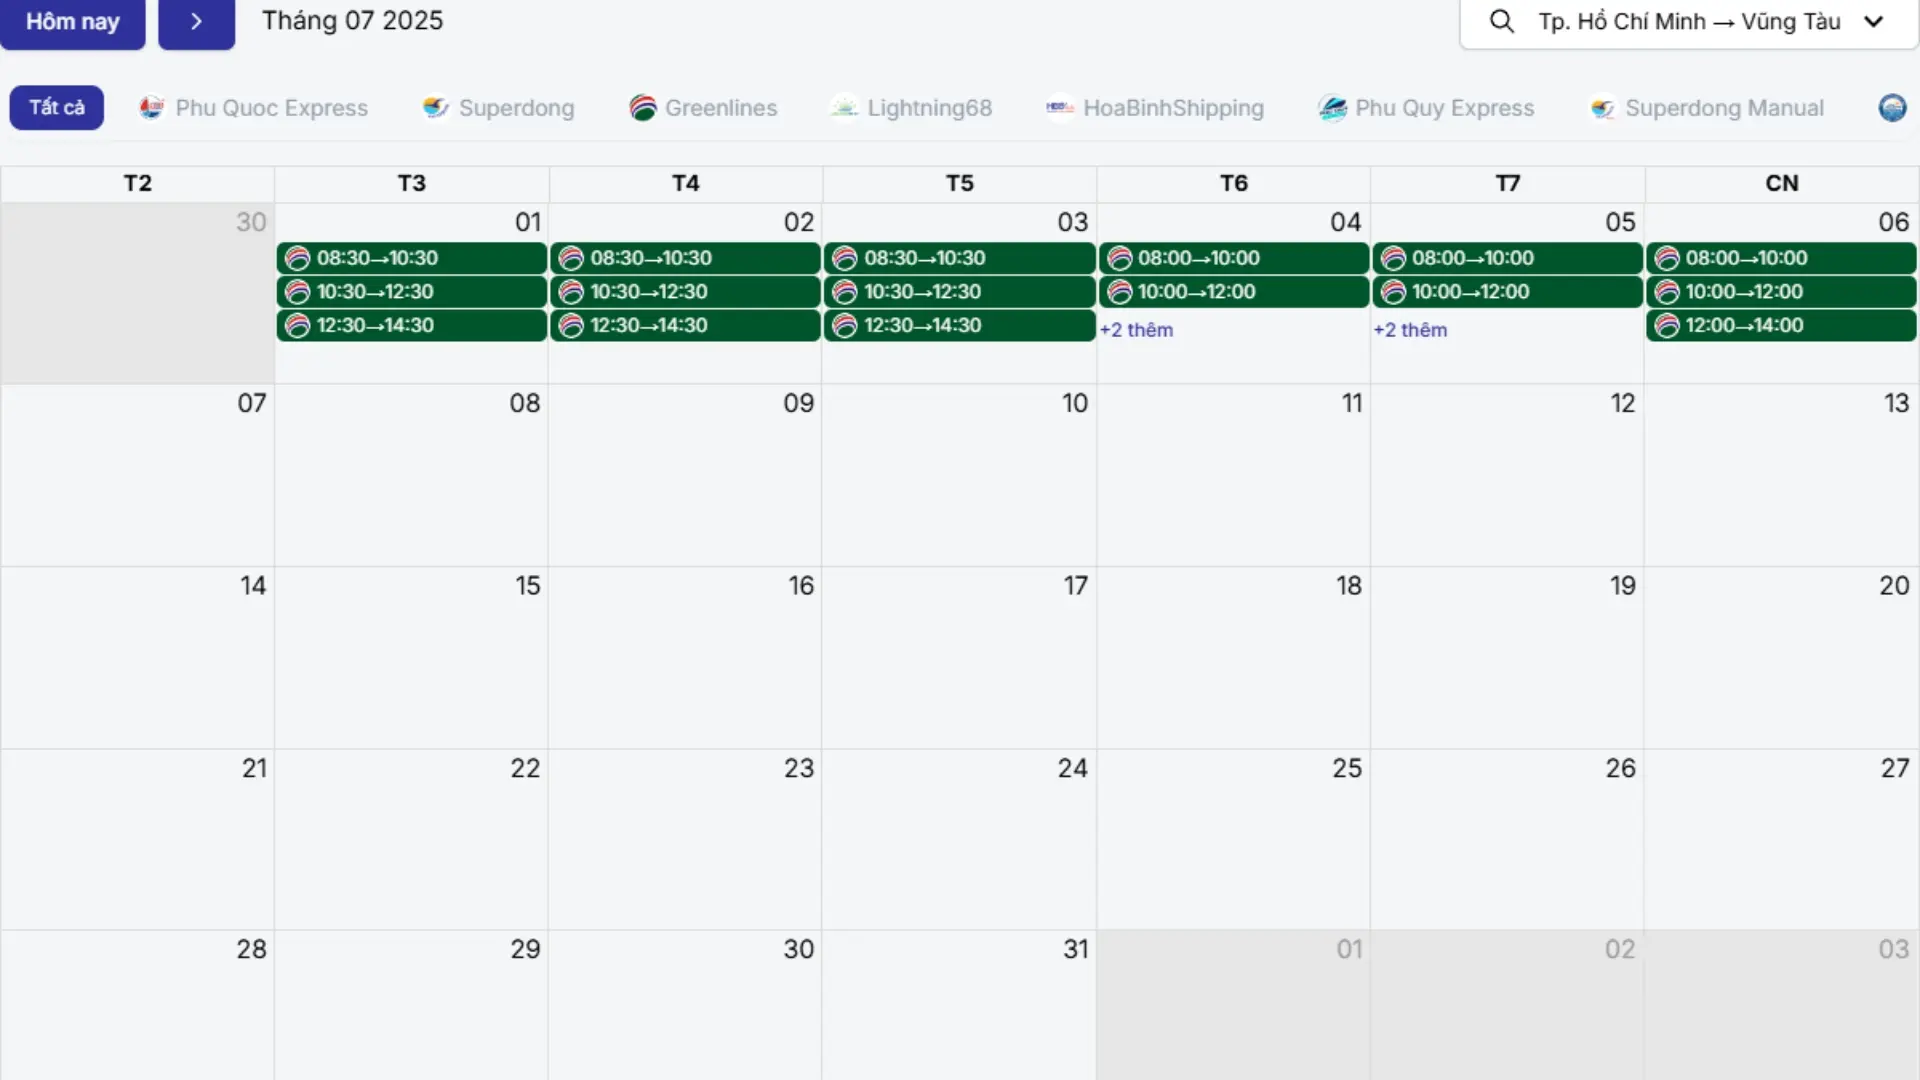The height and width of the screenshot is (1080, 1920).
Task: Click Greenlines icon on July 04 08:00 trip
Action: tap(1119, 258)
